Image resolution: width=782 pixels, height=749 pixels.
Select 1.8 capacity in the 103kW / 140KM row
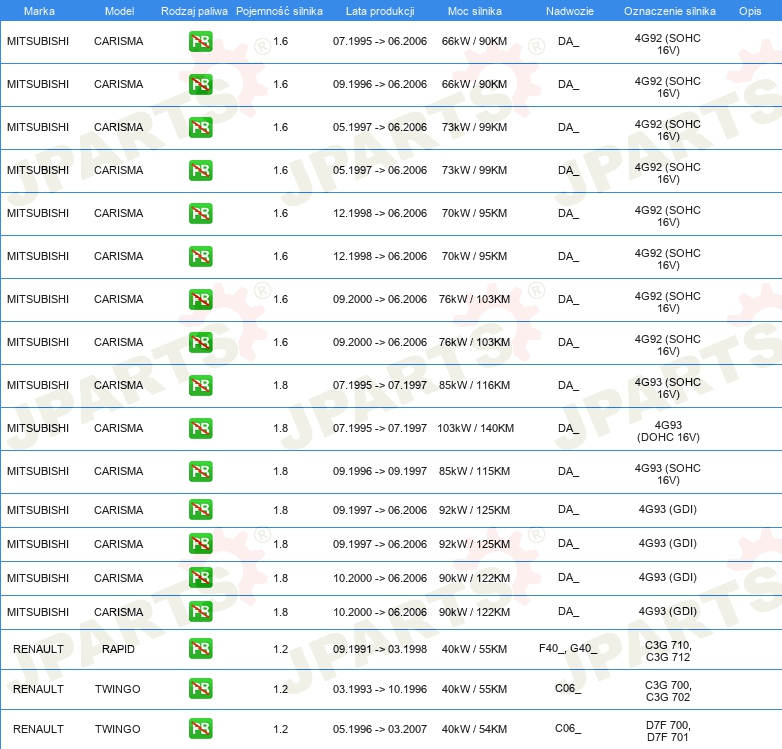coord(281,428)
